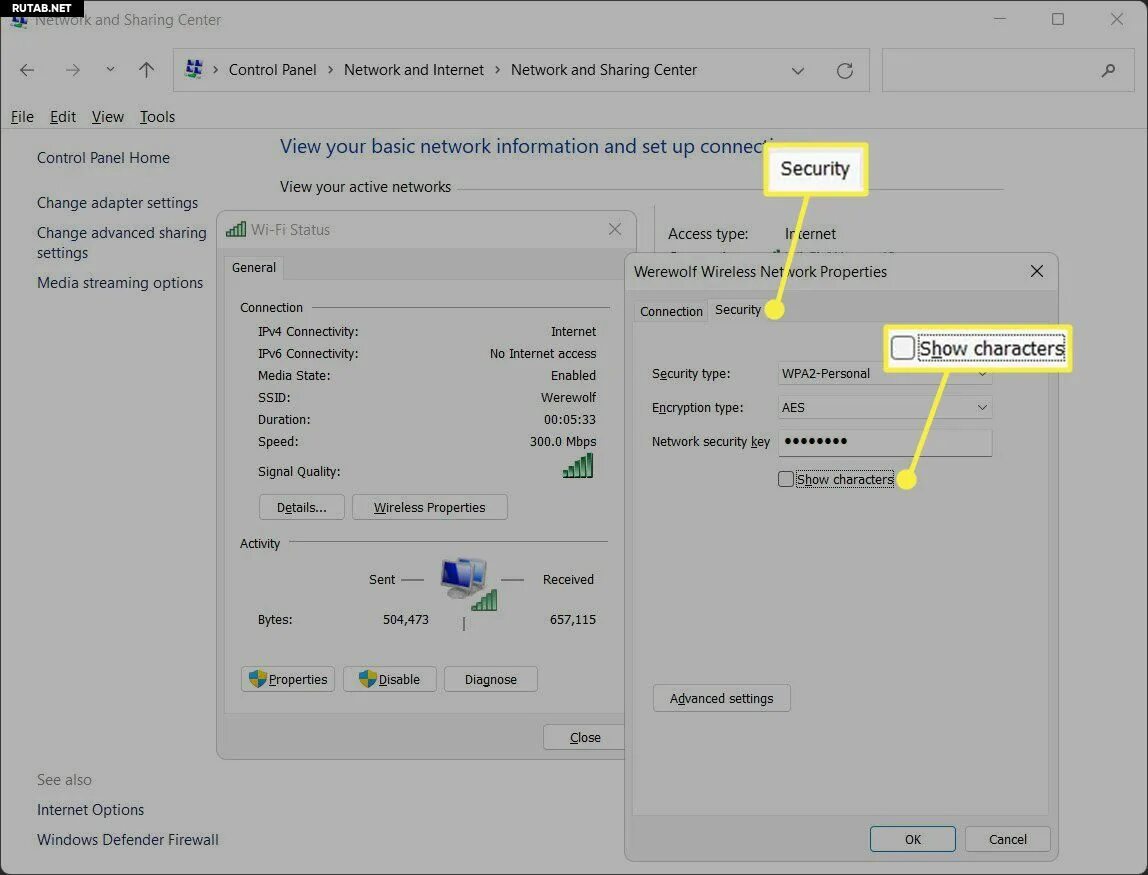Viewport: 1148px width, 875px height.
Task: Open Internet Options link
Action: [90, 810]
